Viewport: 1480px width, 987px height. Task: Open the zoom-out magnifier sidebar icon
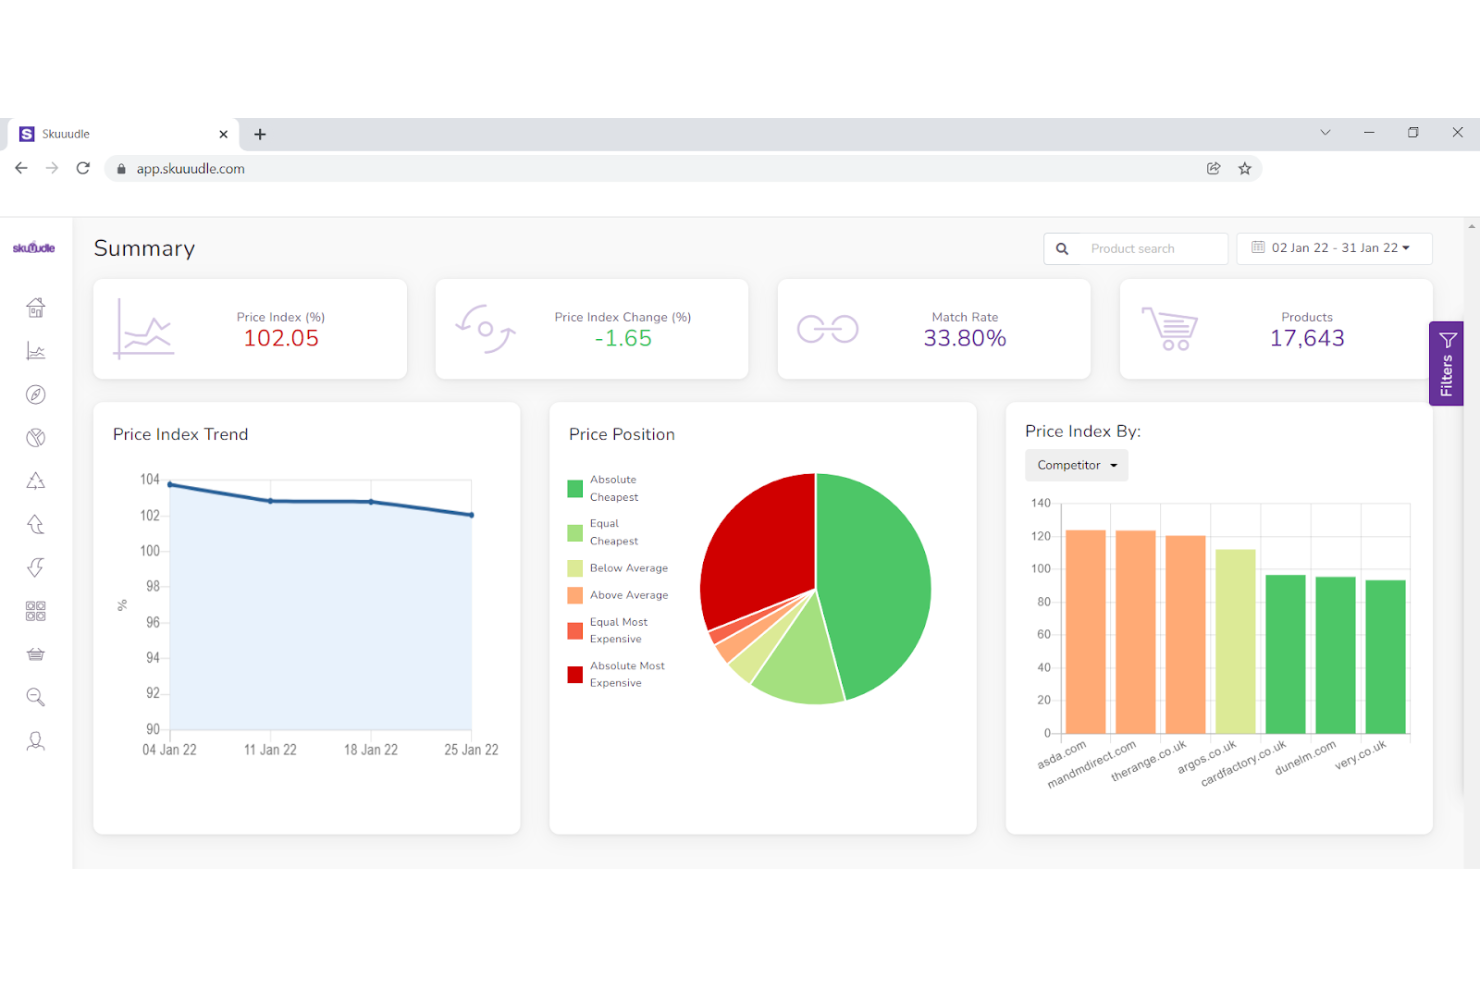[35, 697]
